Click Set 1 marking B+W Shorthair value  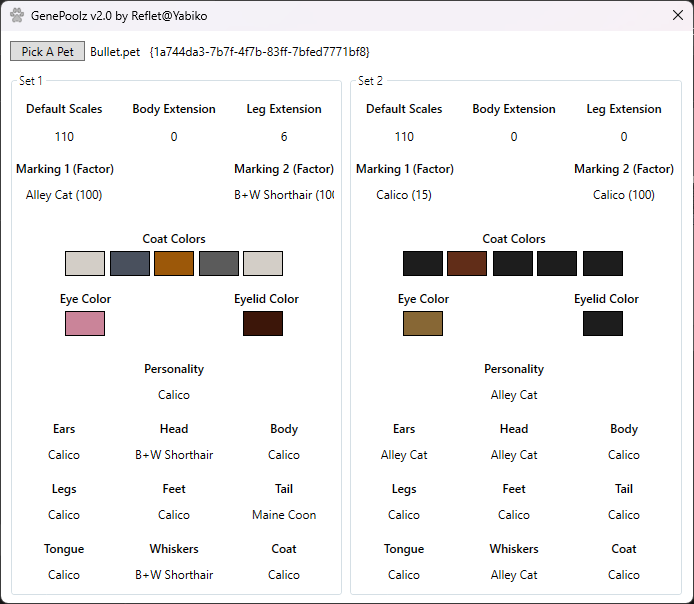284,195
